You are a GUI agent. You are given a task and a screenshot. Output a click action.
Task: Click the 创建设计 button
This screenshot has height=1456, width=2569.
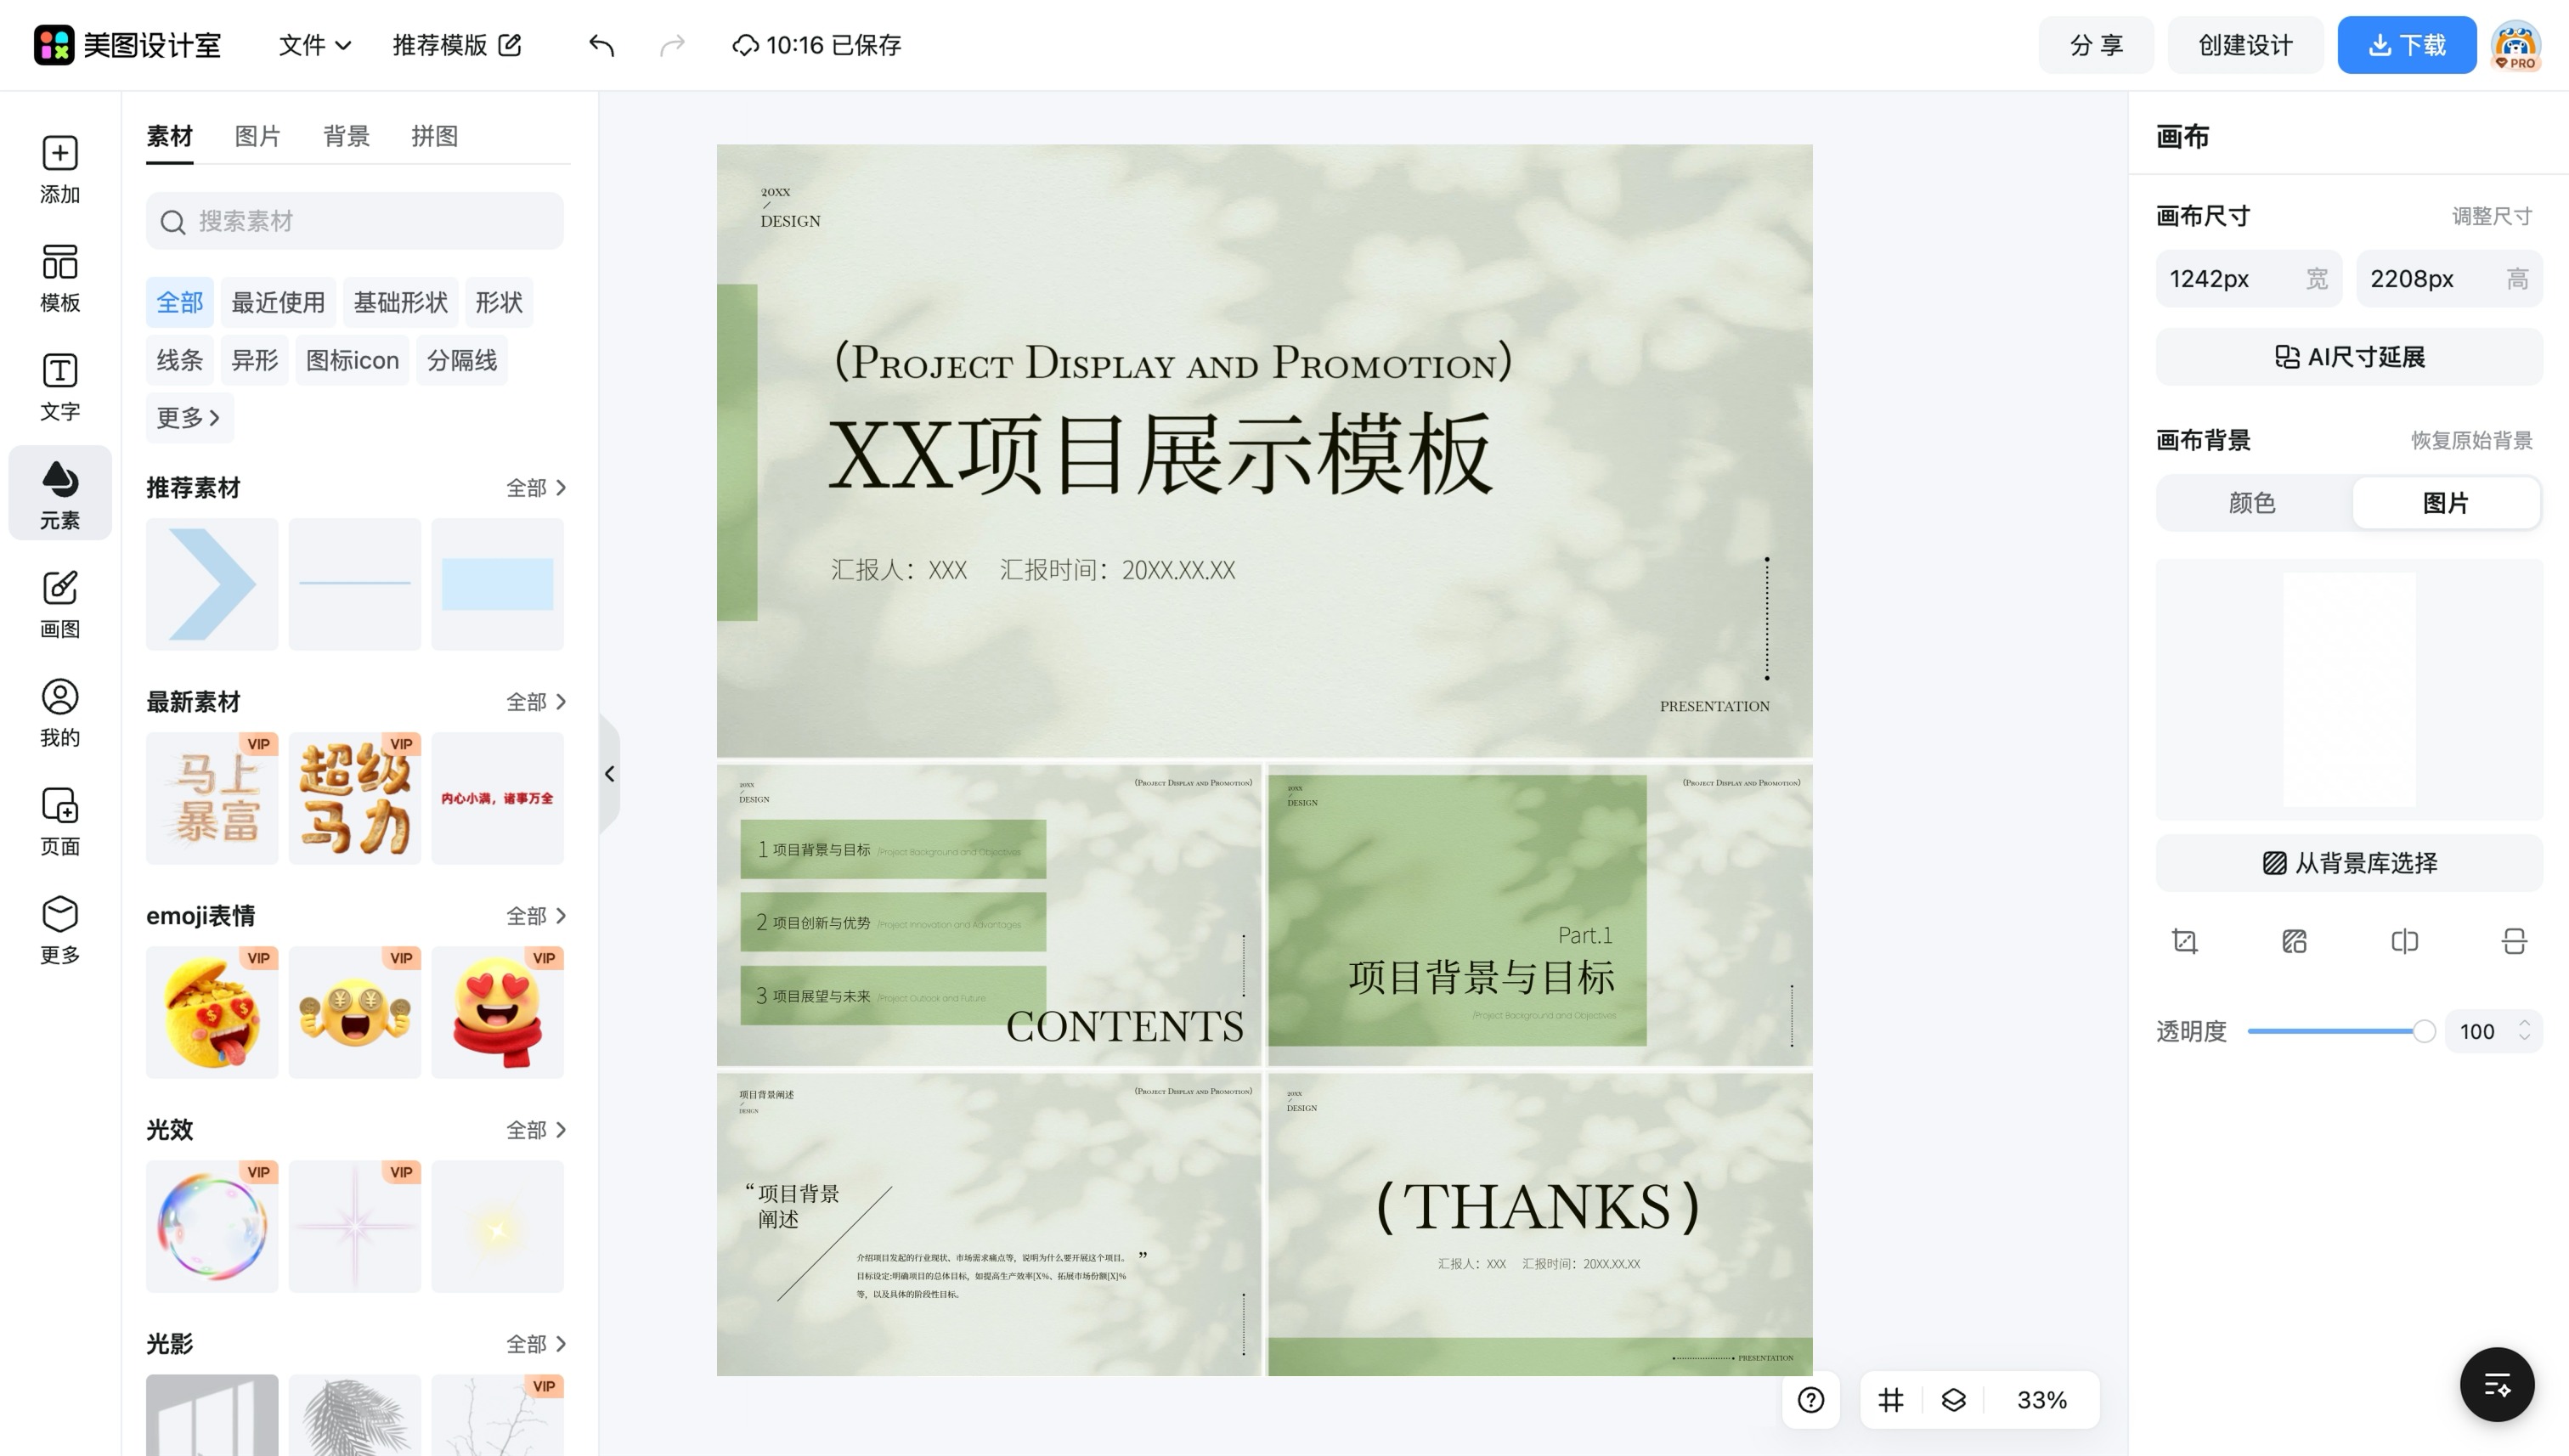(2245, 45)
